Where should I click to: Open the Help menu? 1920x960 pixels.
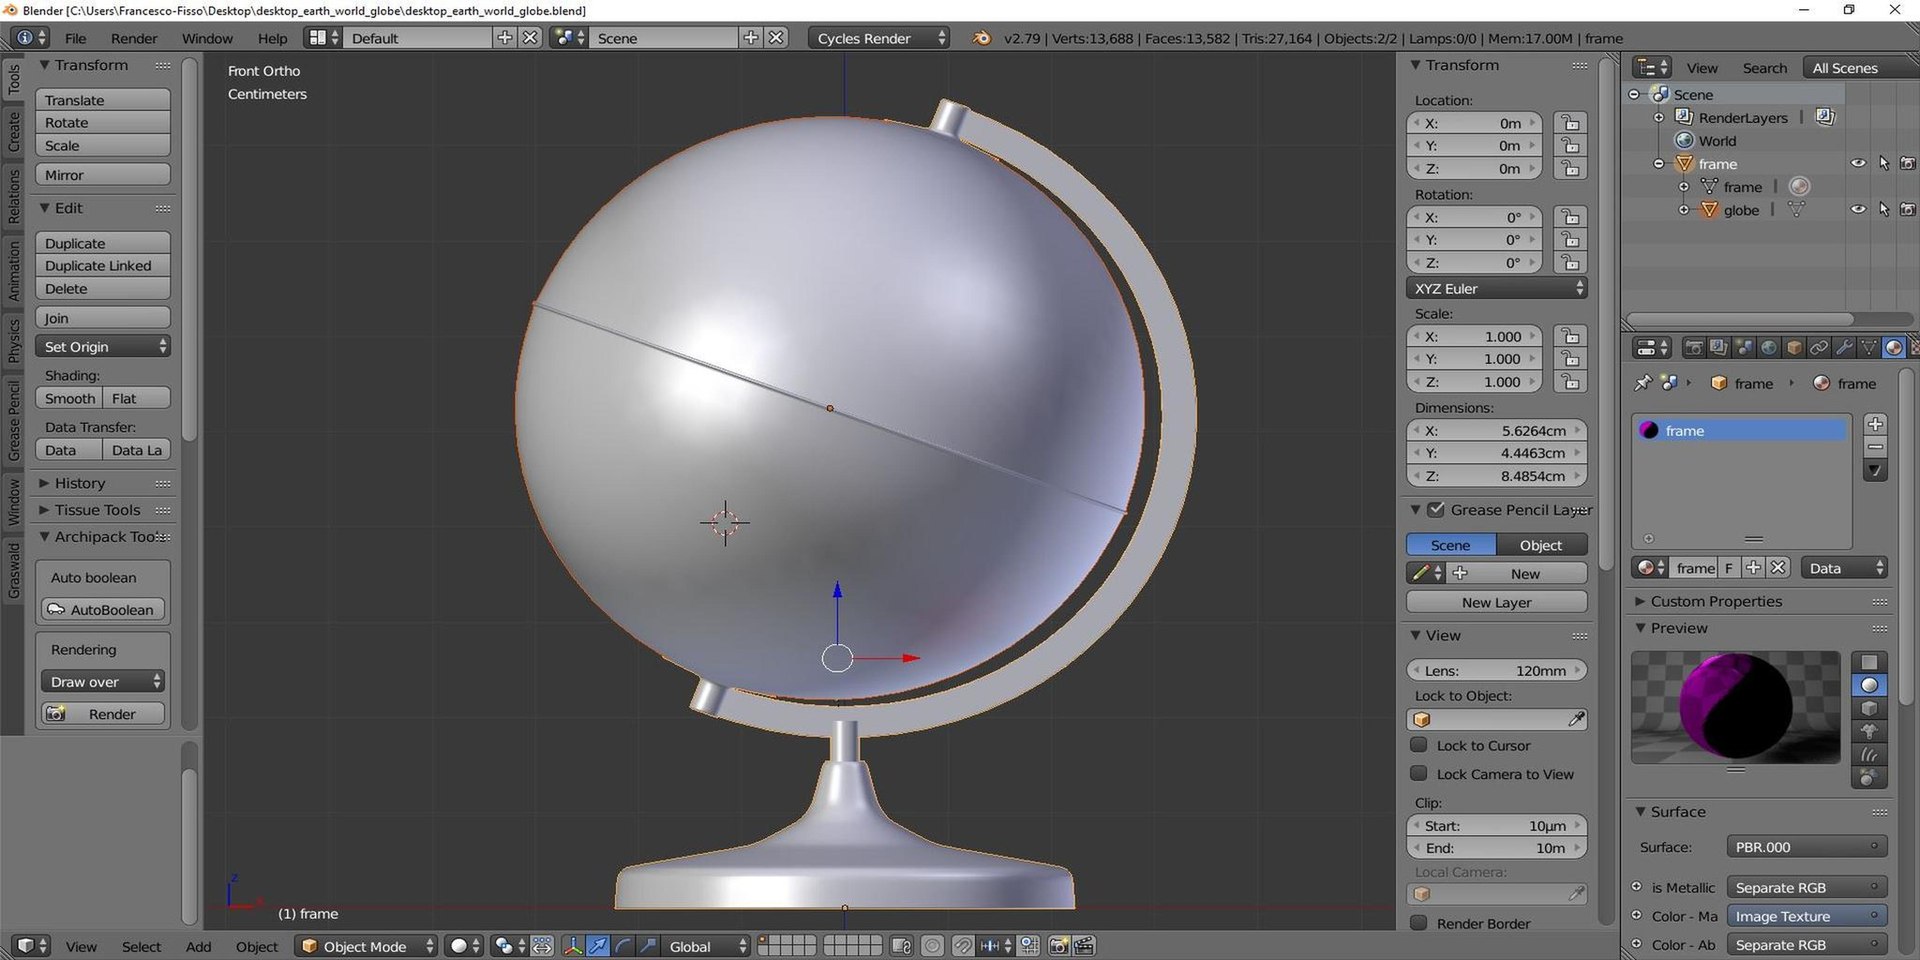pyautogui.click(x=272, y=38)
